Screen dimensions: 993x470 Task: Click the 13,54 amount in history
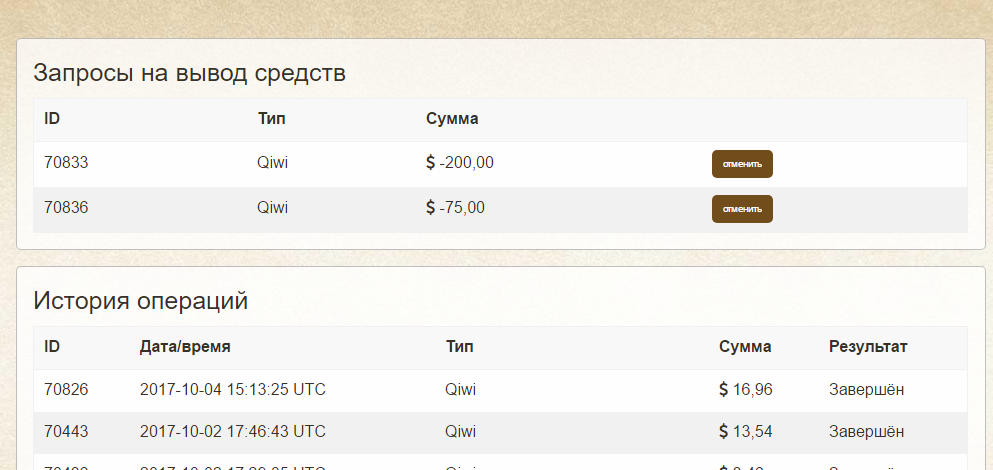point(746,432)
